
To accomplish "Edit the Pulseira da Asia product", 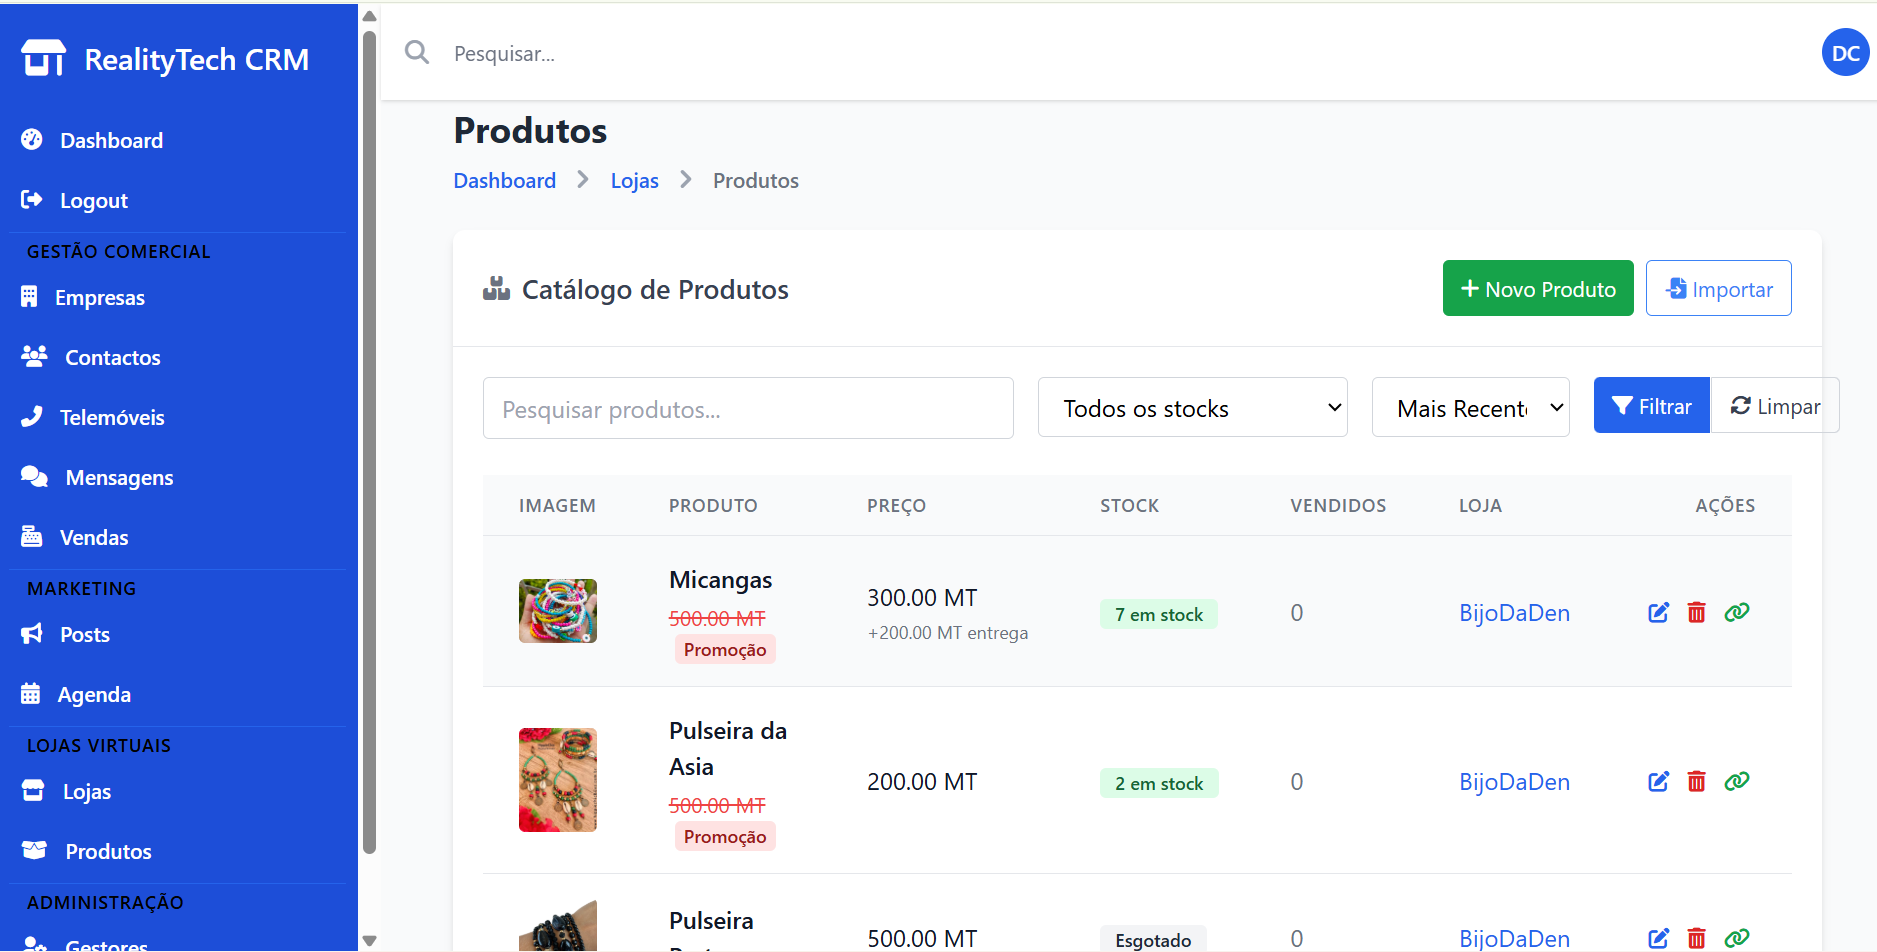I will tap(1658, 781).
